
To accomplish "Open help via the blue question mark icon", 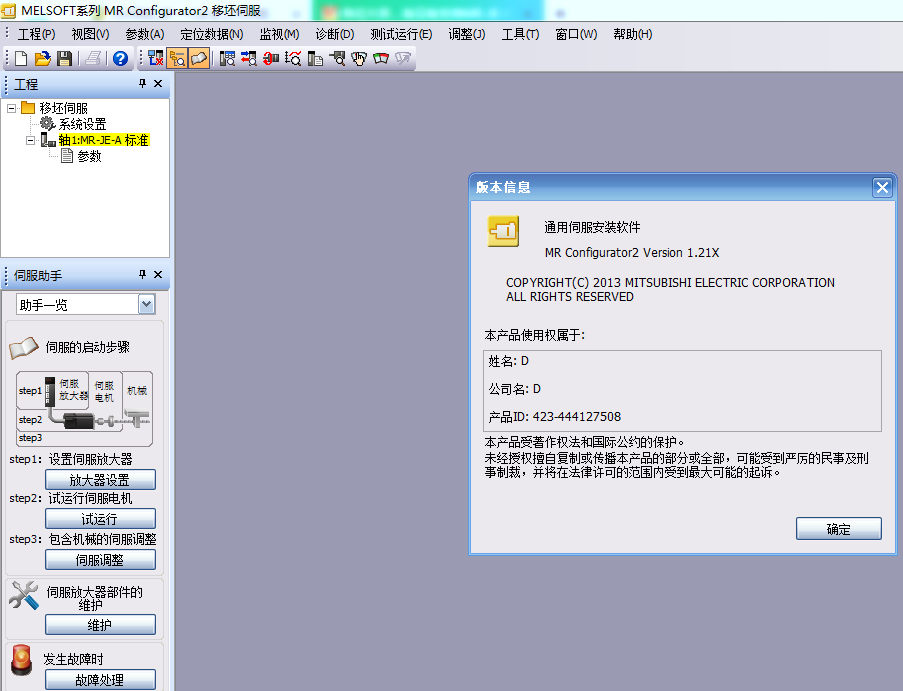I will (121, 59).
